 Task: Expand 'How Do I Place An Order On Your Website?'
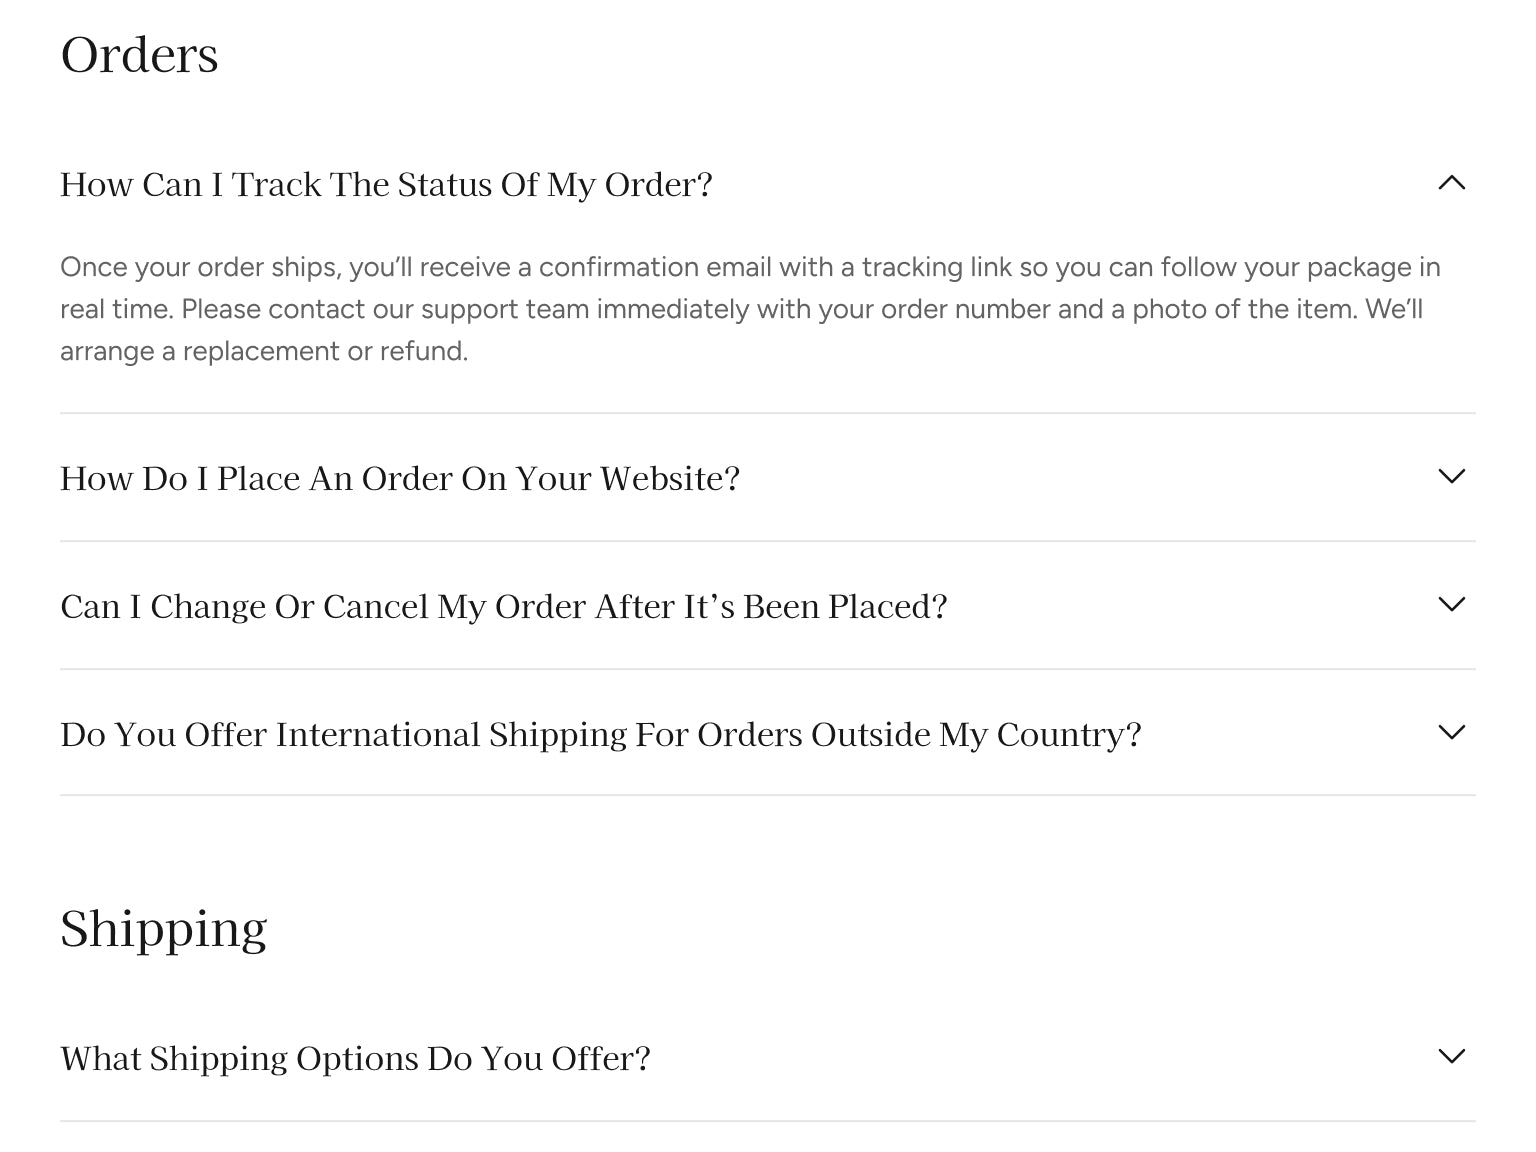400,479
